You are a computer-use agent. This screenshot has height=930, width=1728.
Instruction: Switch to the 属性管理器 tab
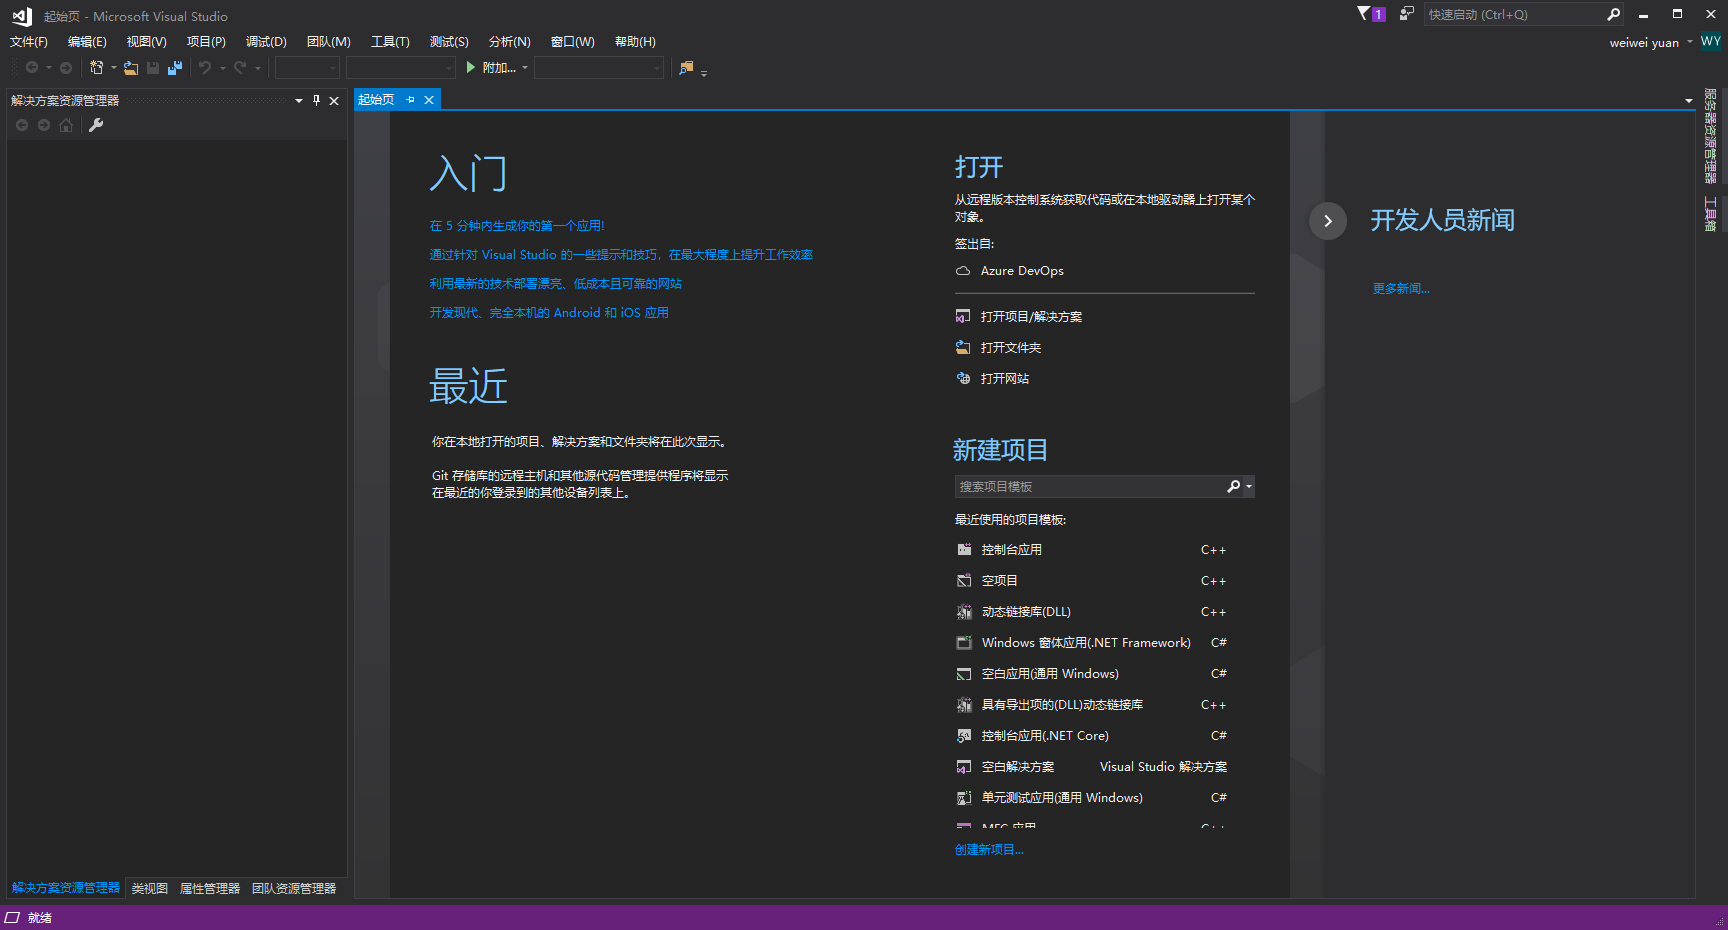210,888
